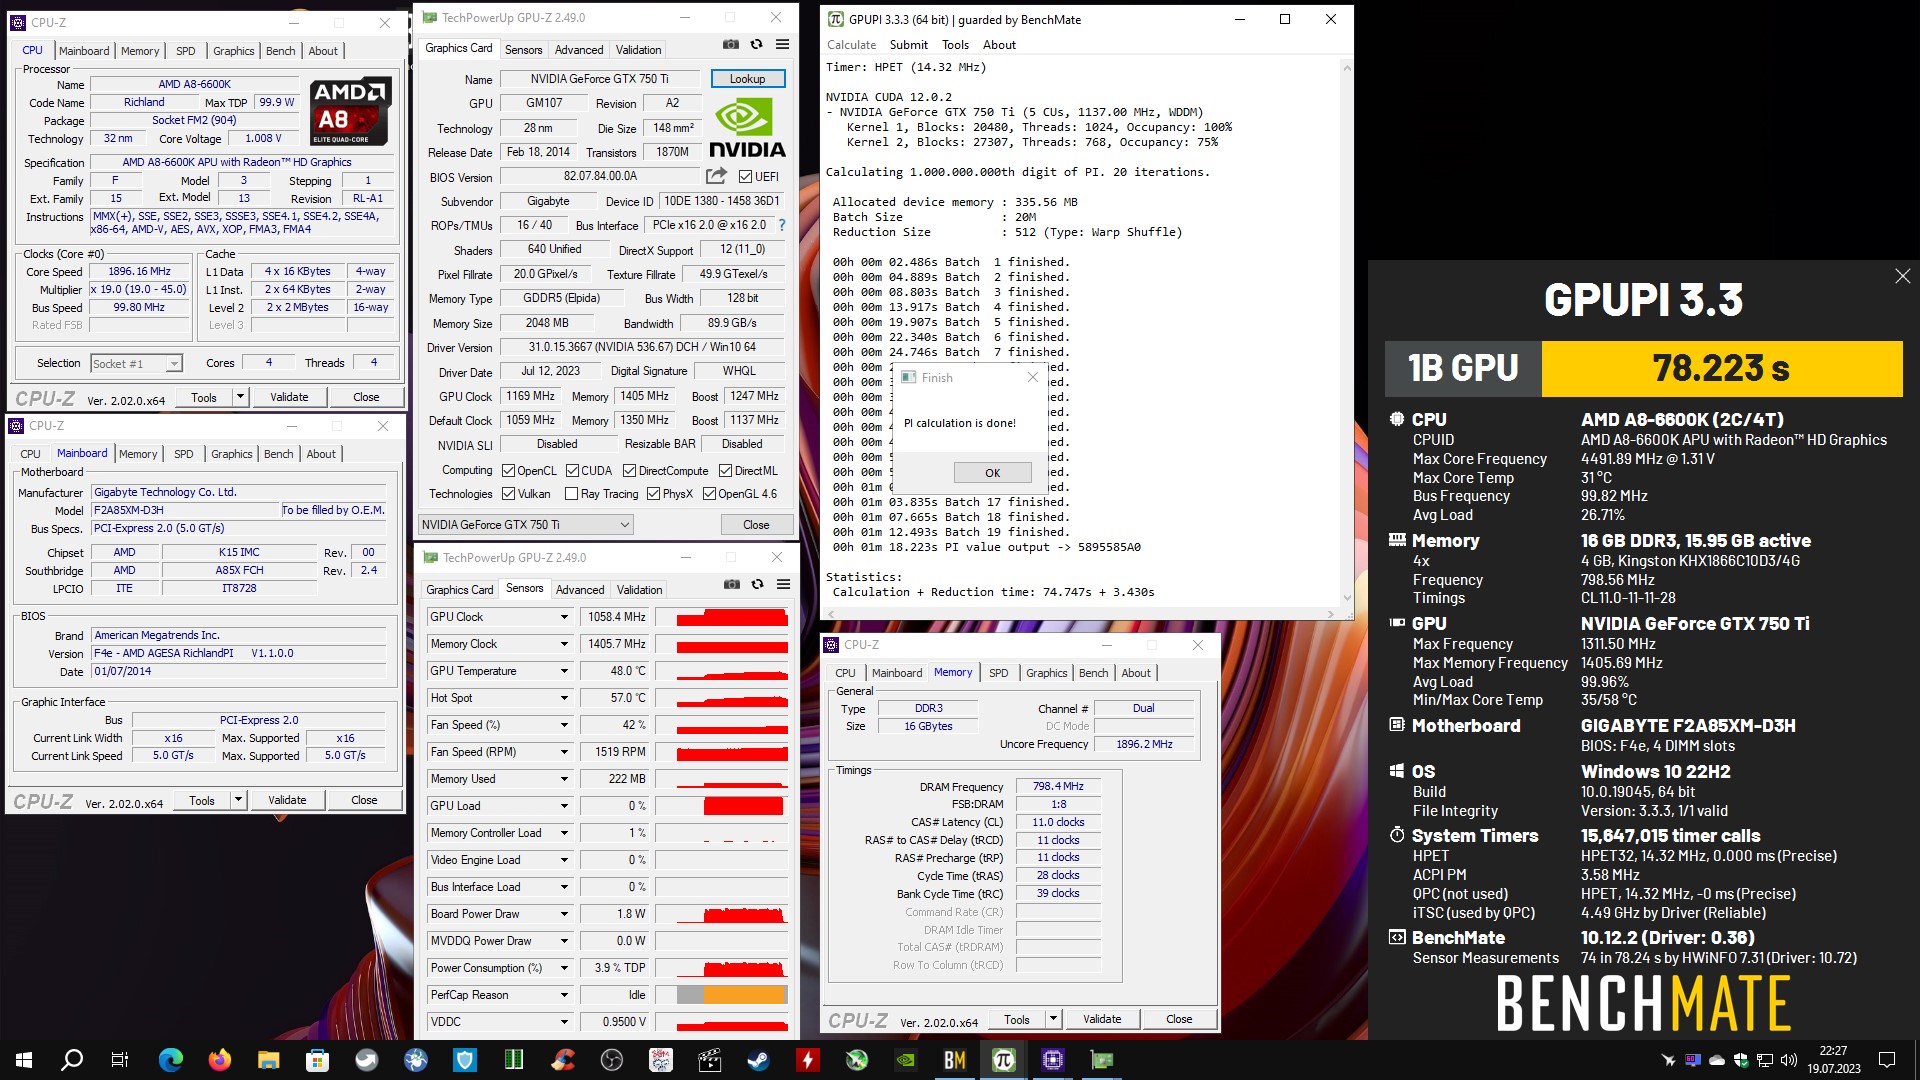The height and width of the screenshot is (1080, 1920).
Task: Open the Calculate menu in GPUPI
Action: [851, 45]
